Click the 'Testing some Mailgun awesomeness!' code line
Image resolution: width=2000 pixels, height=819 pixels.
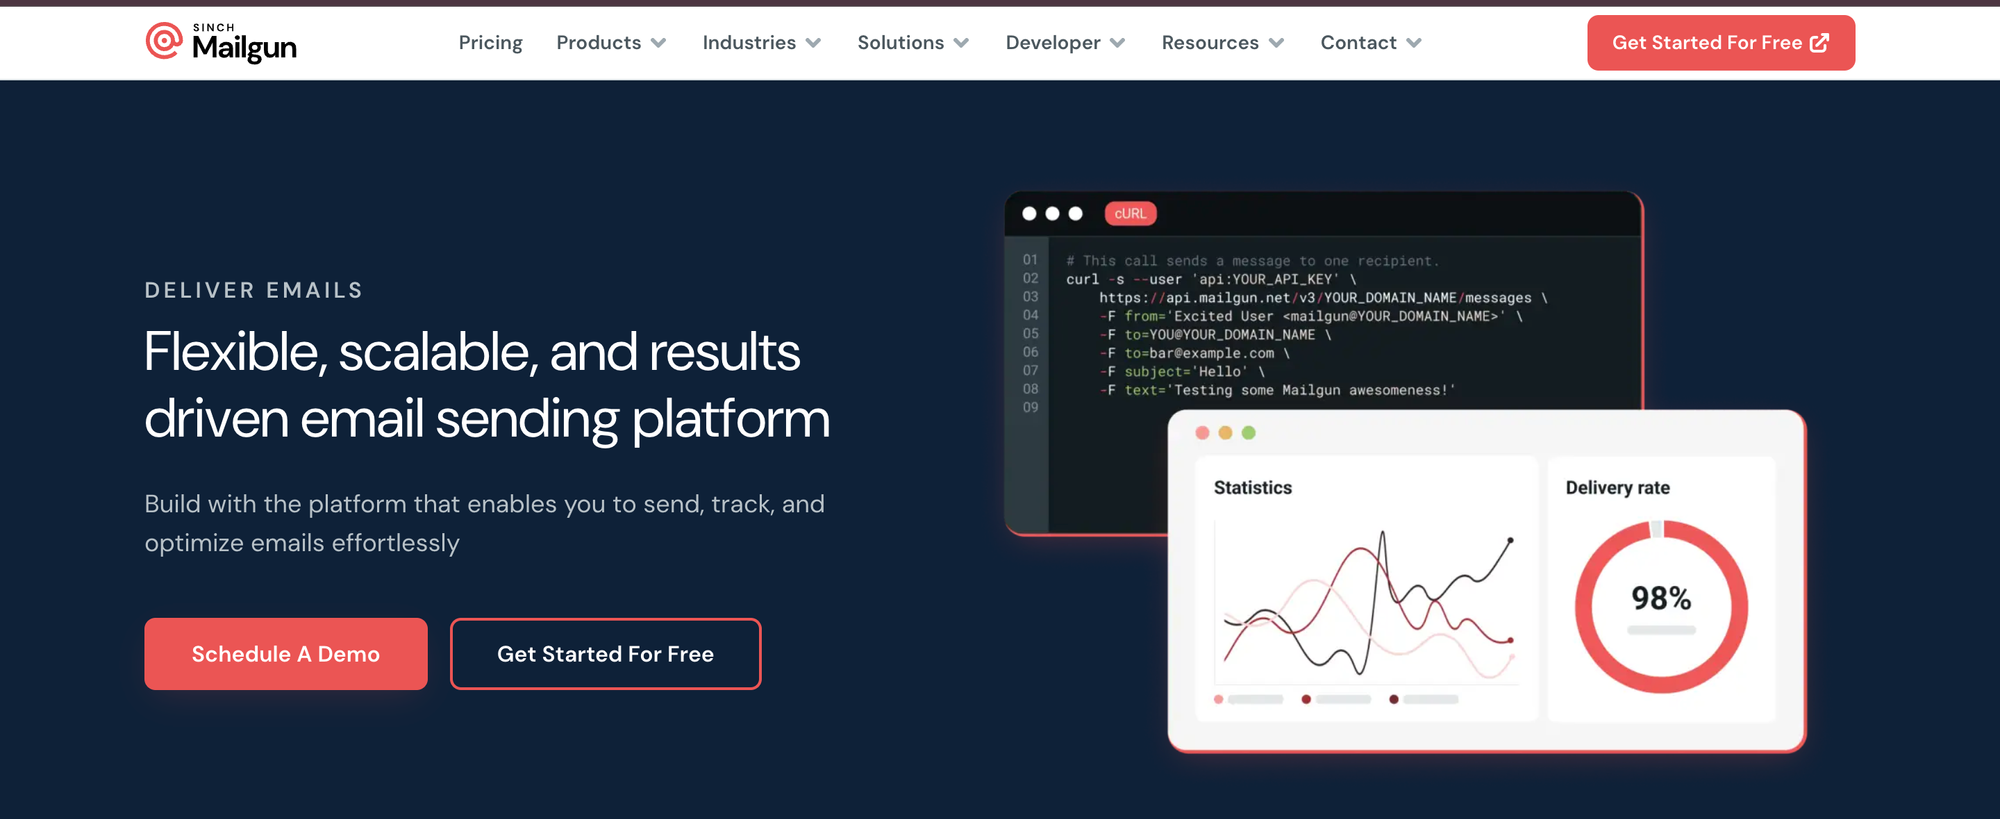tap(1277, 390)
